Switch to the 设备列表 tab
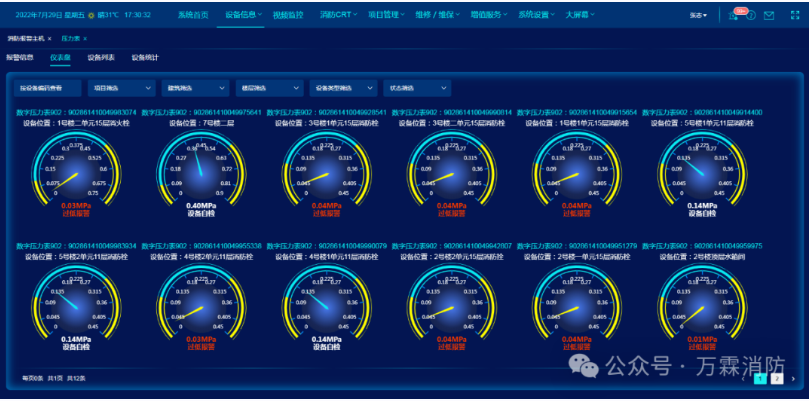This screenshot has width=809, height=401. pyautogui.click(x=101, y=58)
